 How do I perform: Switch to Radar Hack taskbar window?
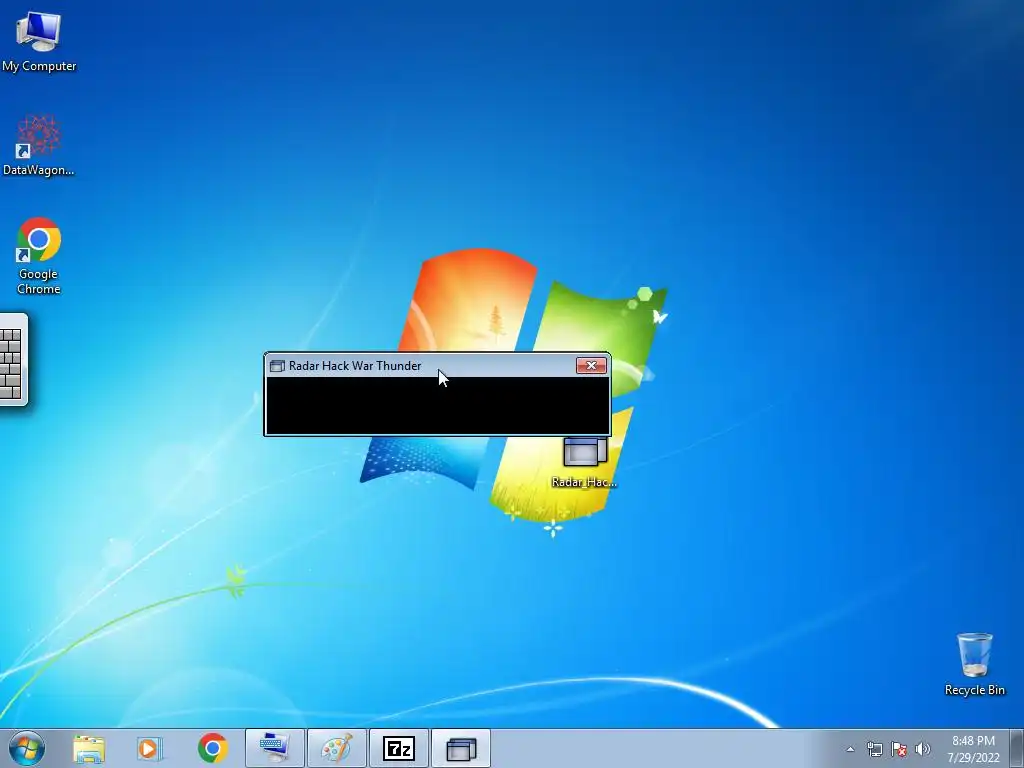(x=461, y=748)
